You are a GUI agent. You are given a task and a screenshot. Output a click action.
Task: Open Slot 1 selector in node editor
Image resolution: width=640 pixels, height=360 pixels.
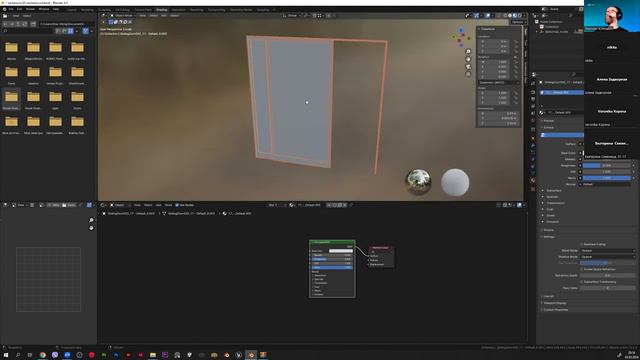click(276, 205)
